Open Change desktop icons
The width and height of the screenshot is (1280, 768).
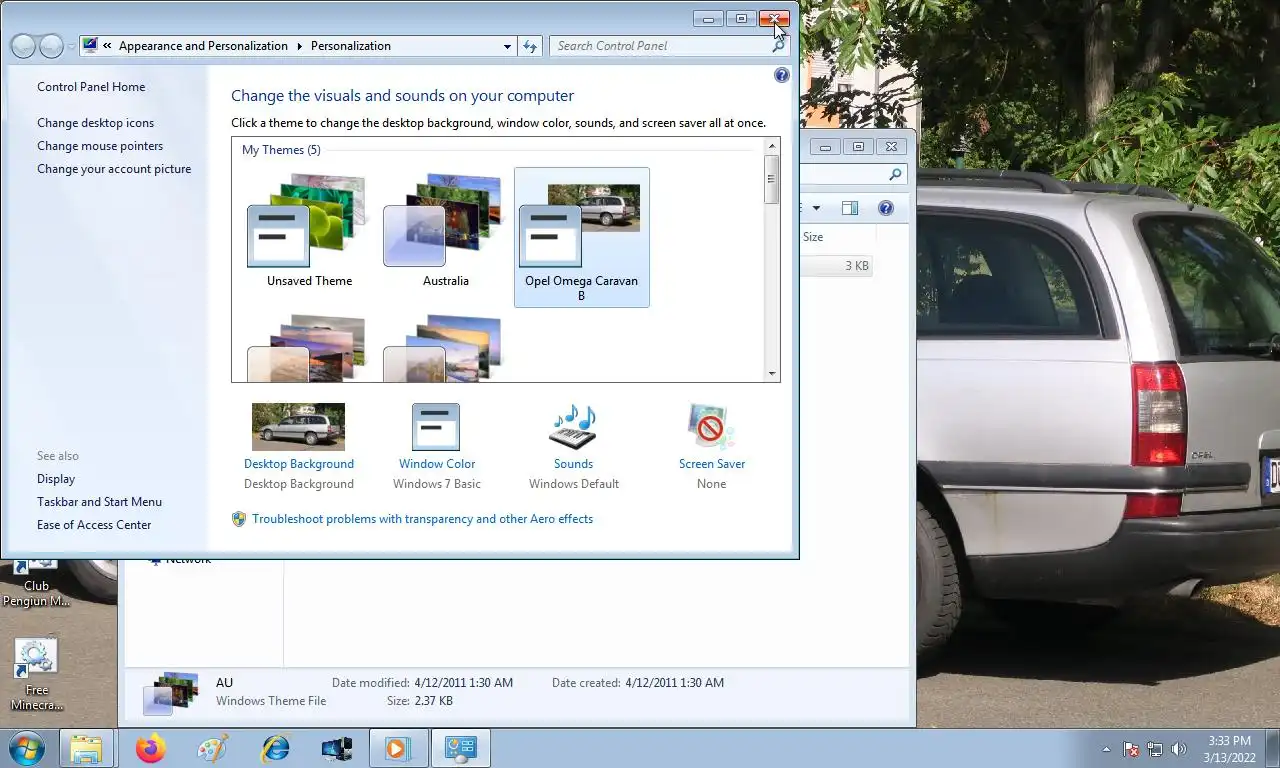point(96,123)
